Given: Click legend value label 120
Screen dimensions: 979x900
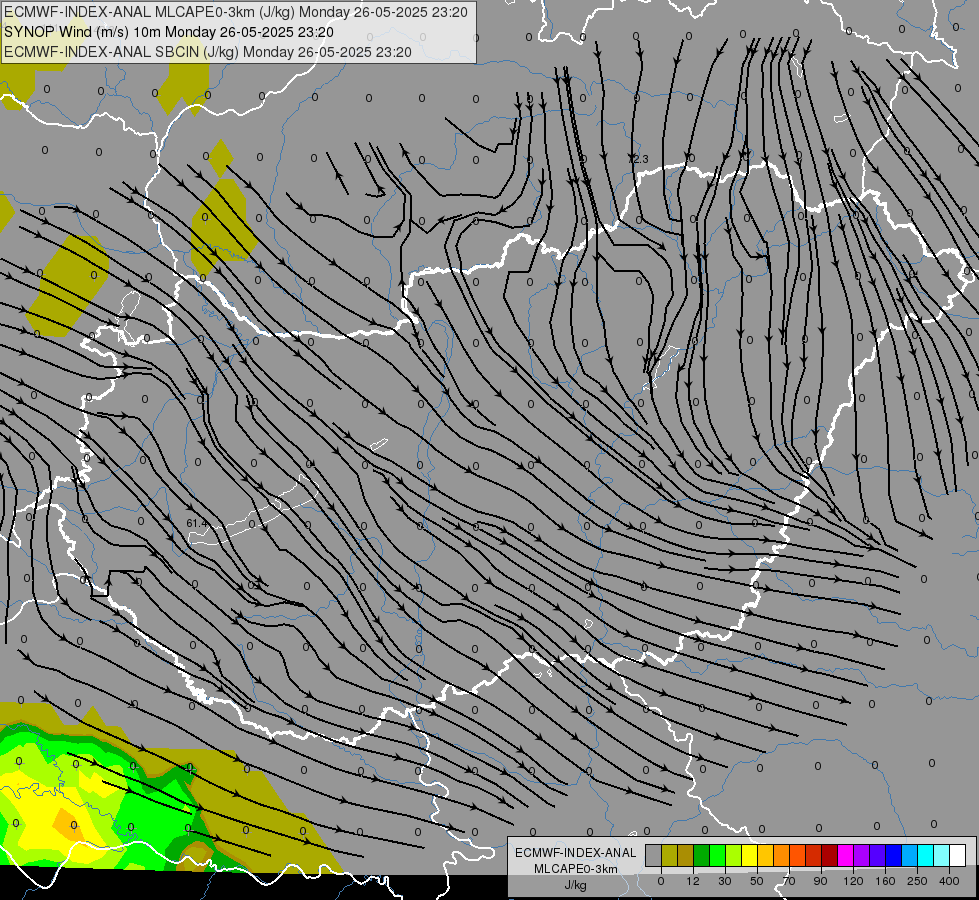Looking at the screenshot, I should [x=853, y=881].
